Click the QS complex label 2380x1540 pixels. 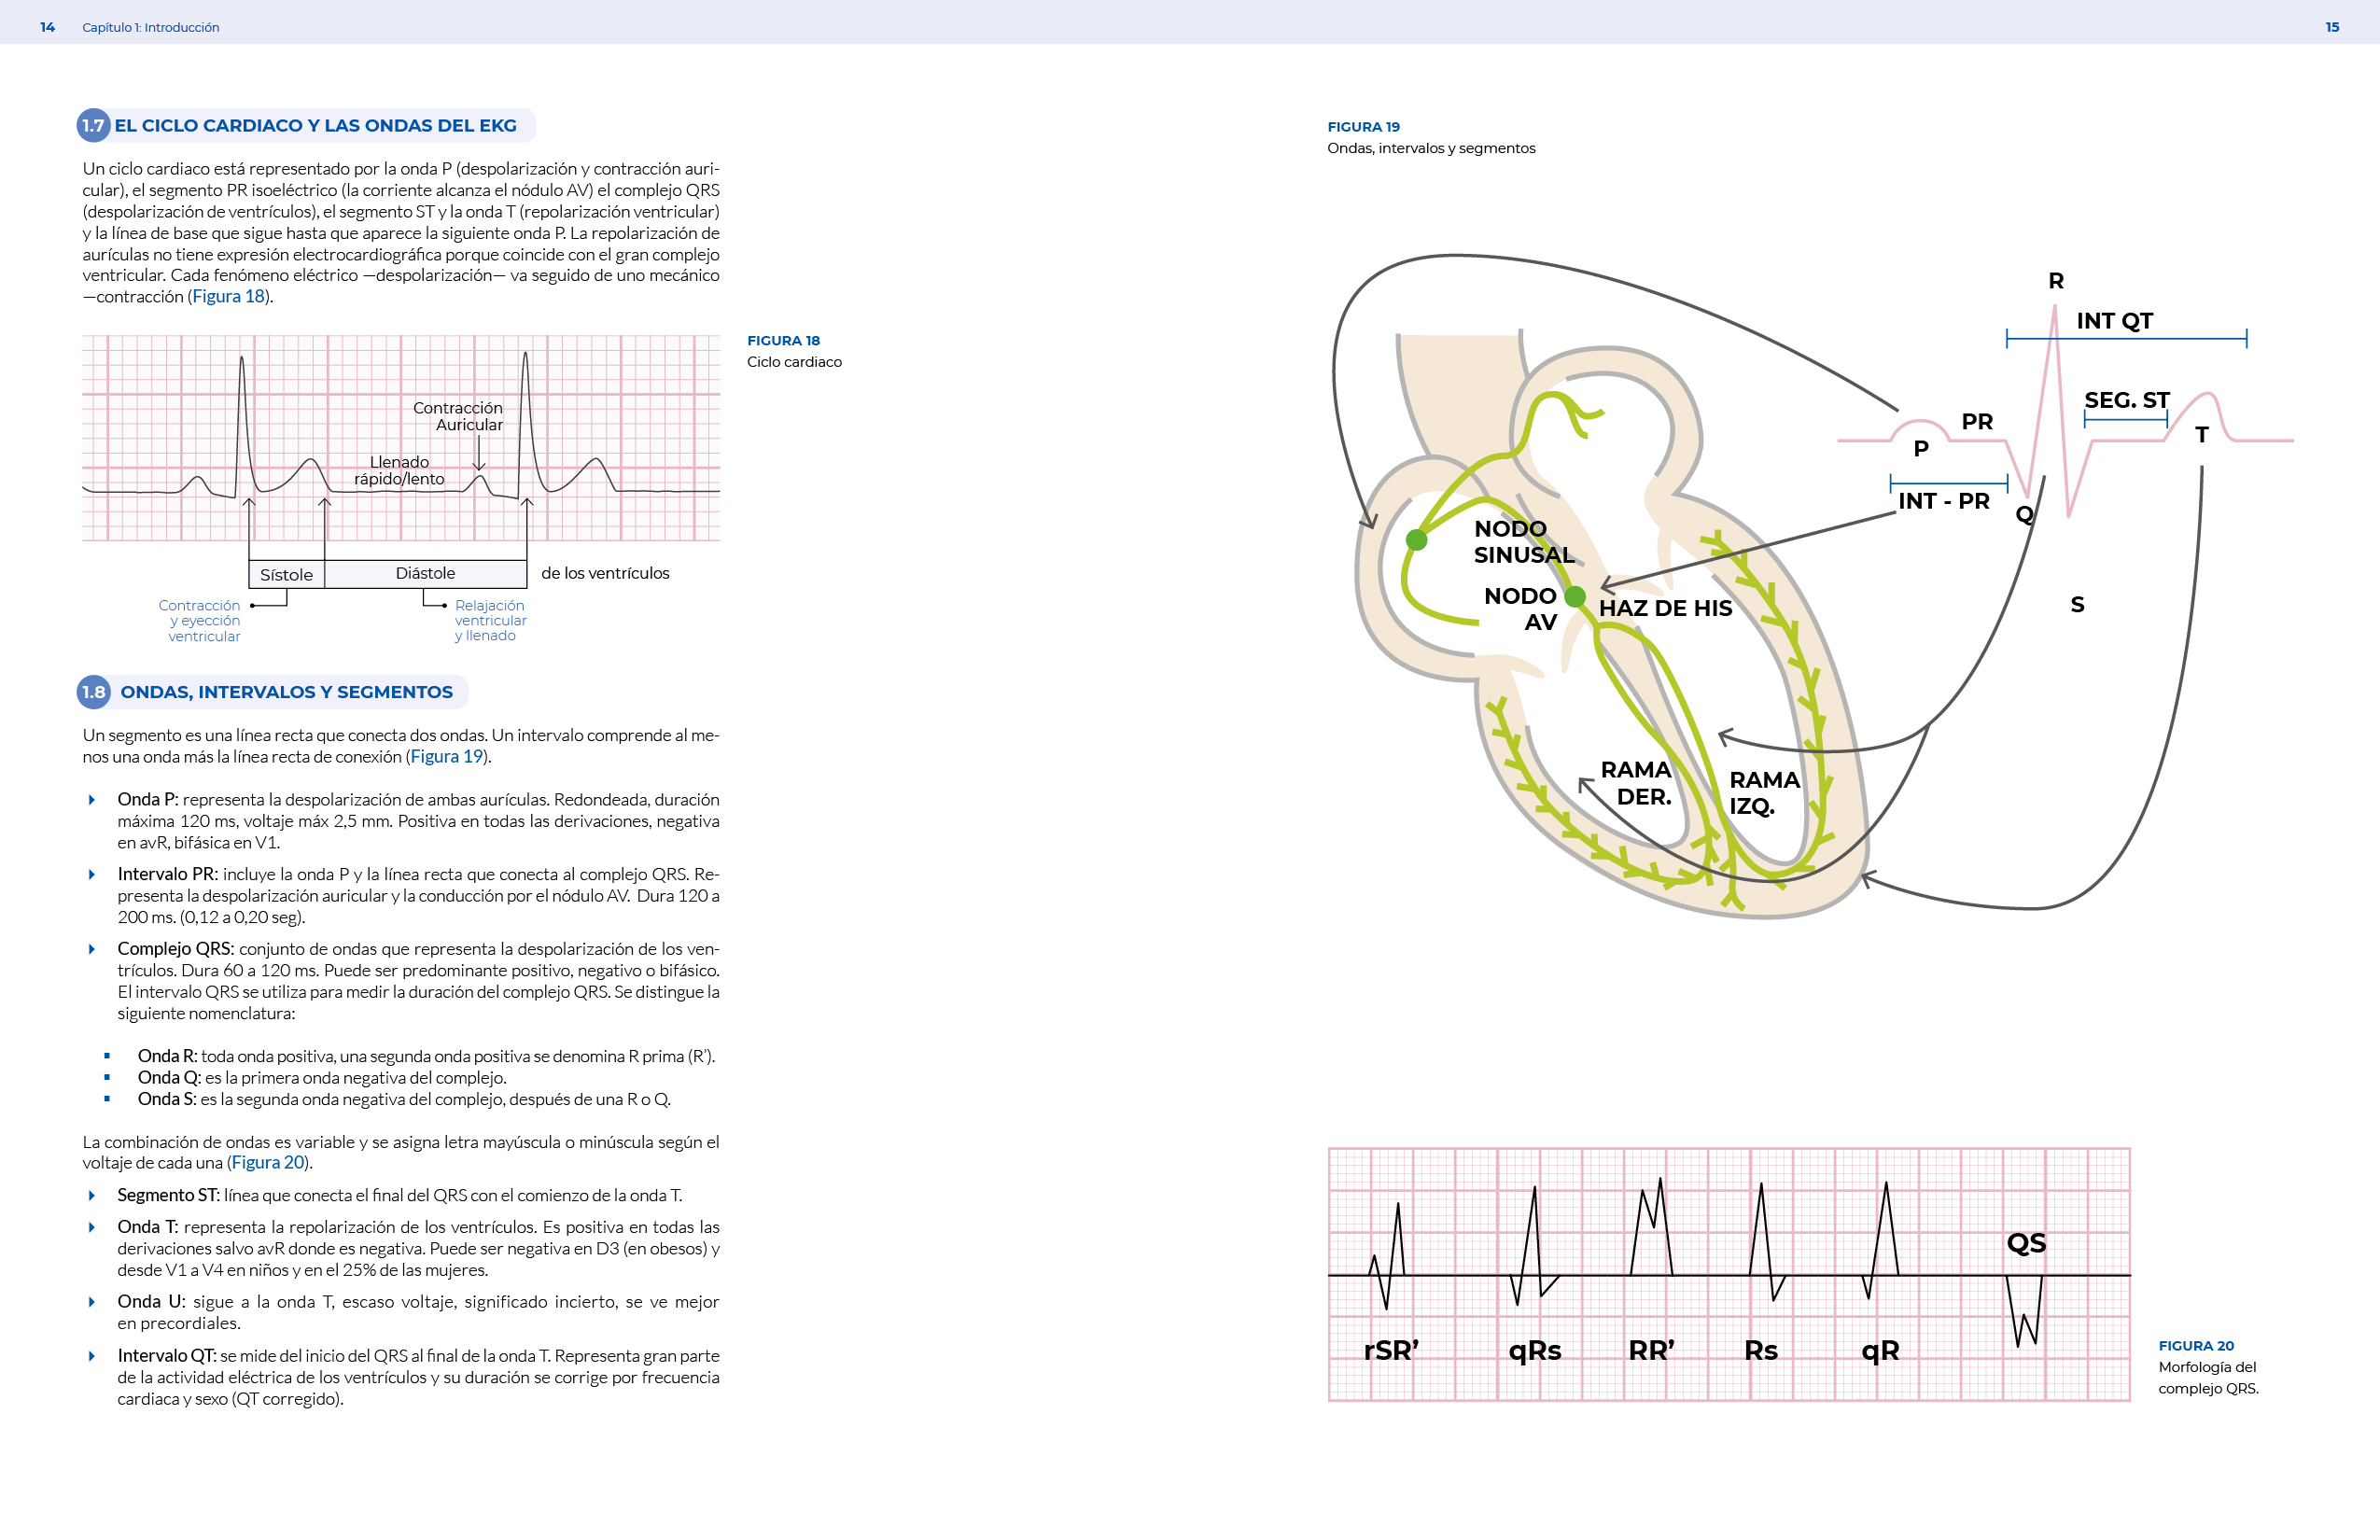click(x=2026, y=1243)
